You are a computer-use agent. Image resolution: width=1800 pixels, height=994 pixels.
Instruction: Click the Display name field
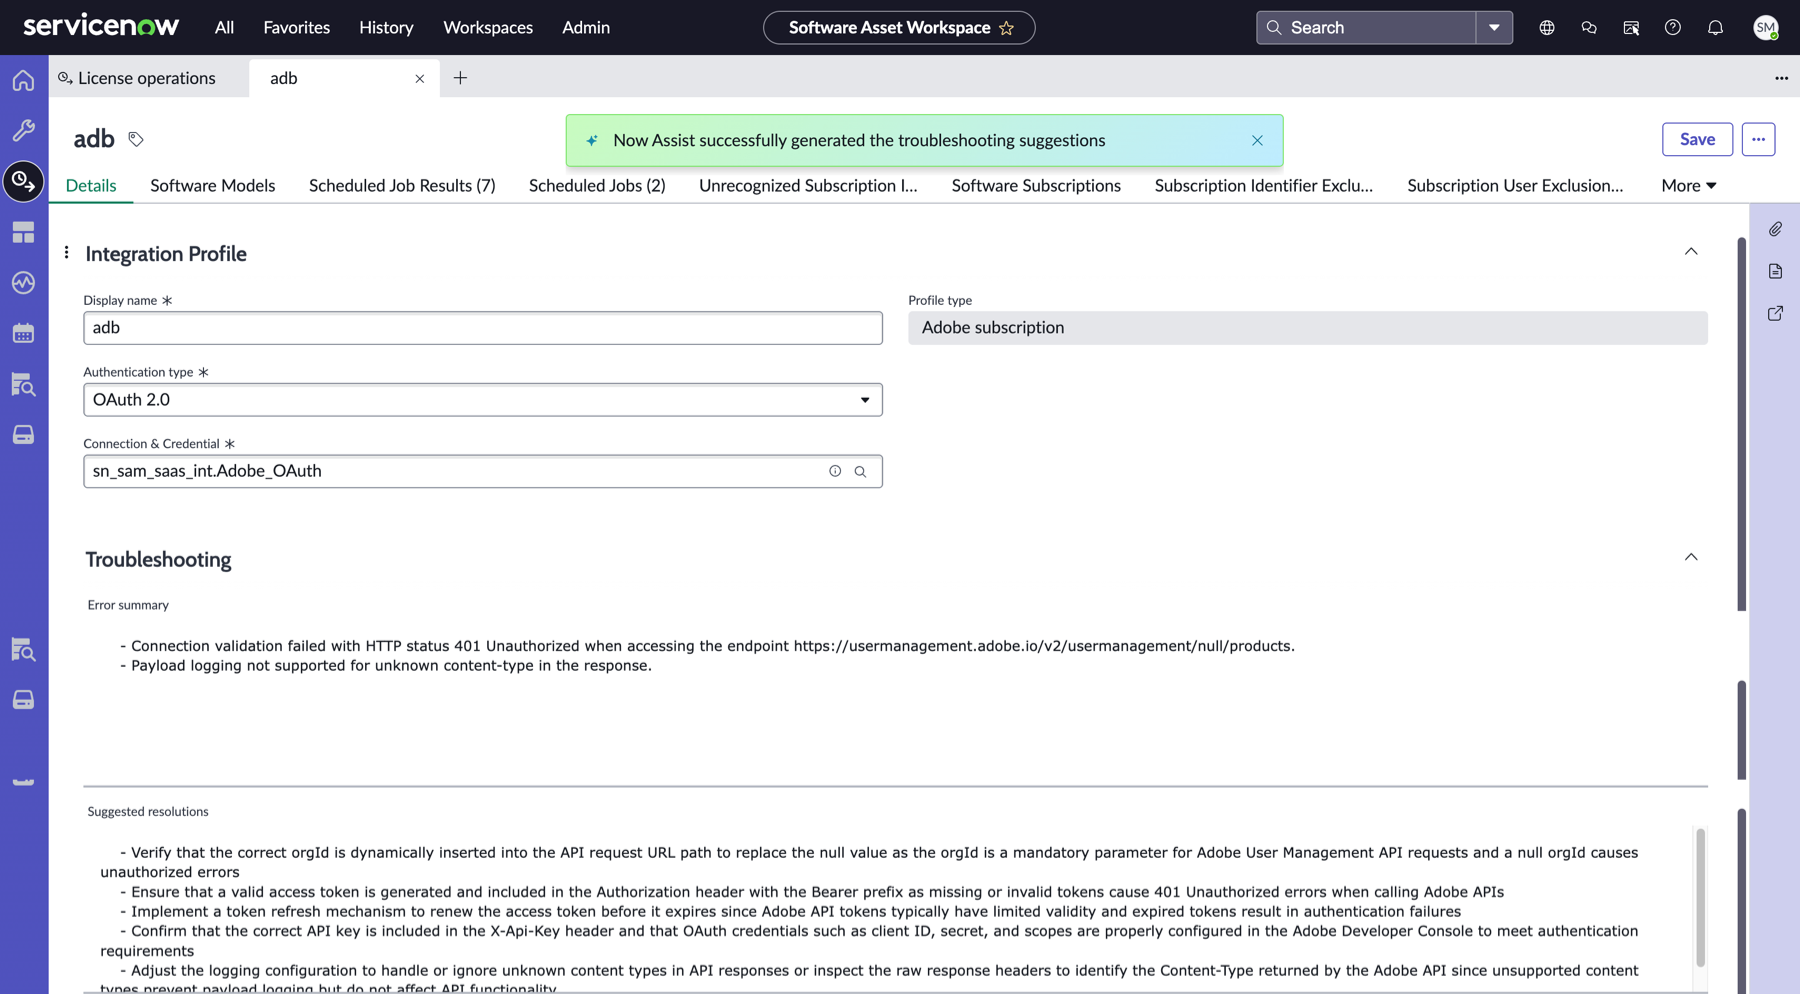pyautogui.click(x=483, y=328)
